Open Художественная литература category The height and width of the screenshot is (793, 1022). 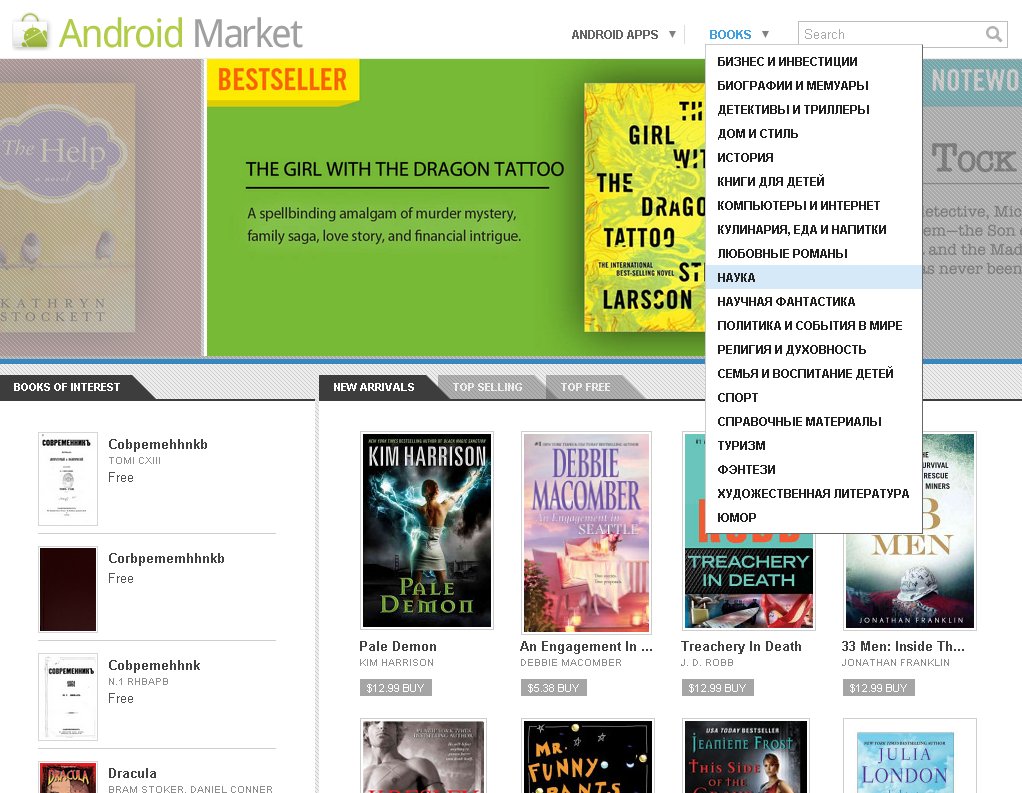click(813, 494)
